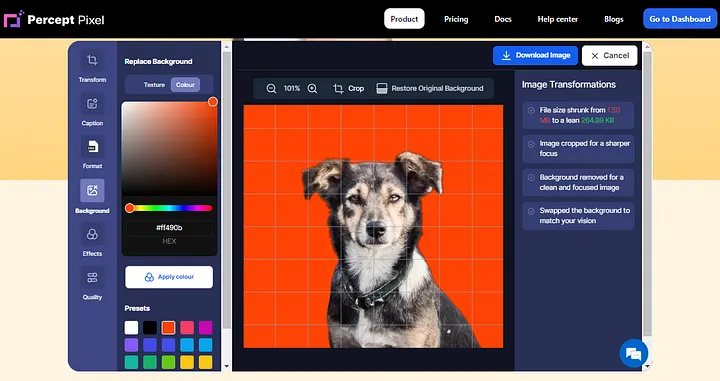
Task: Click the left panel scroll-down arrow
Action: pyautogui.click(x=226, y=366)
